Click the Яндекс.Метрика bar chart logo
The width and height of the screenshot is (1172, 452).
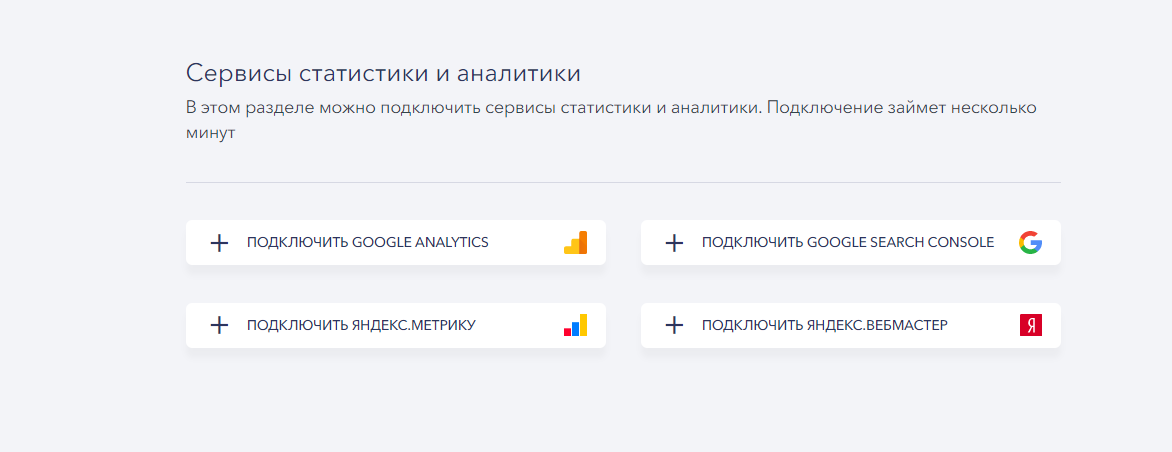click(575, 325)
